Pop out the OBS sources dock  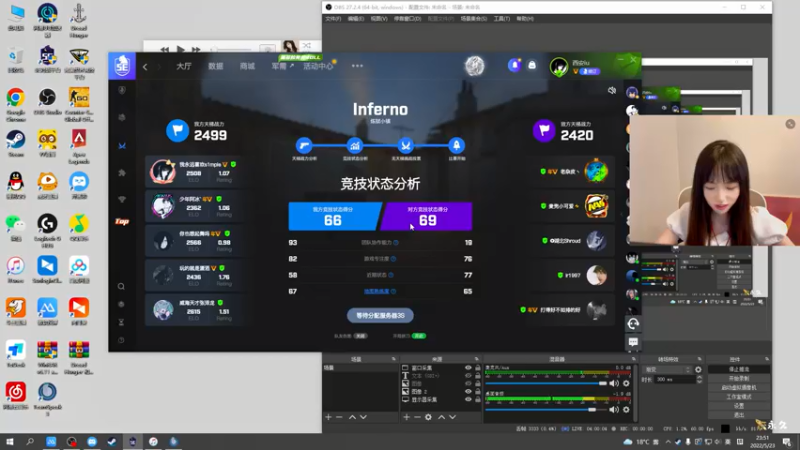pyautogui.click(x=477, y=359)
